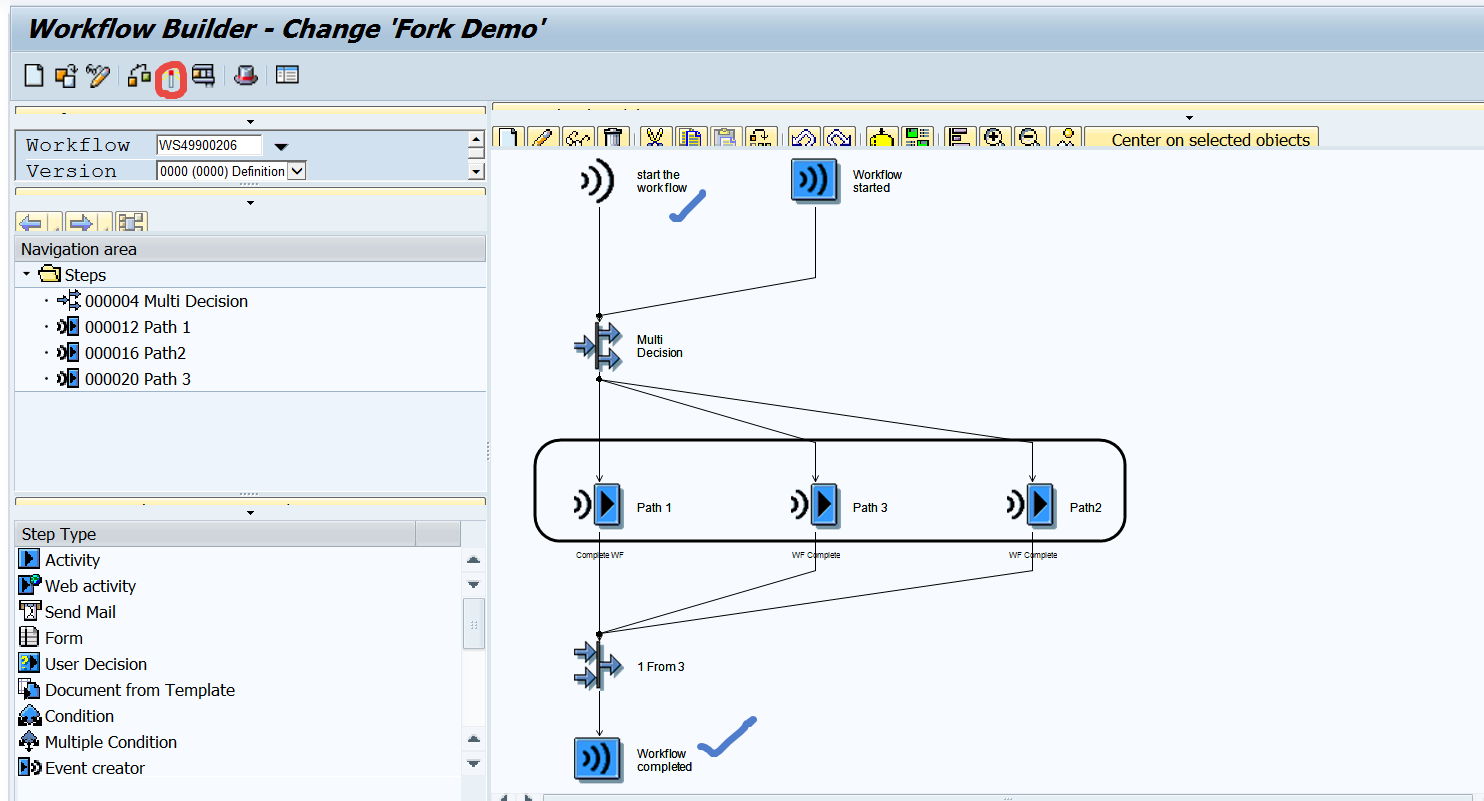Activate the workflow using the circled match icon
Image resolution: width=1484 pixels, height=801 pixels.
click(x=171, y=75)
